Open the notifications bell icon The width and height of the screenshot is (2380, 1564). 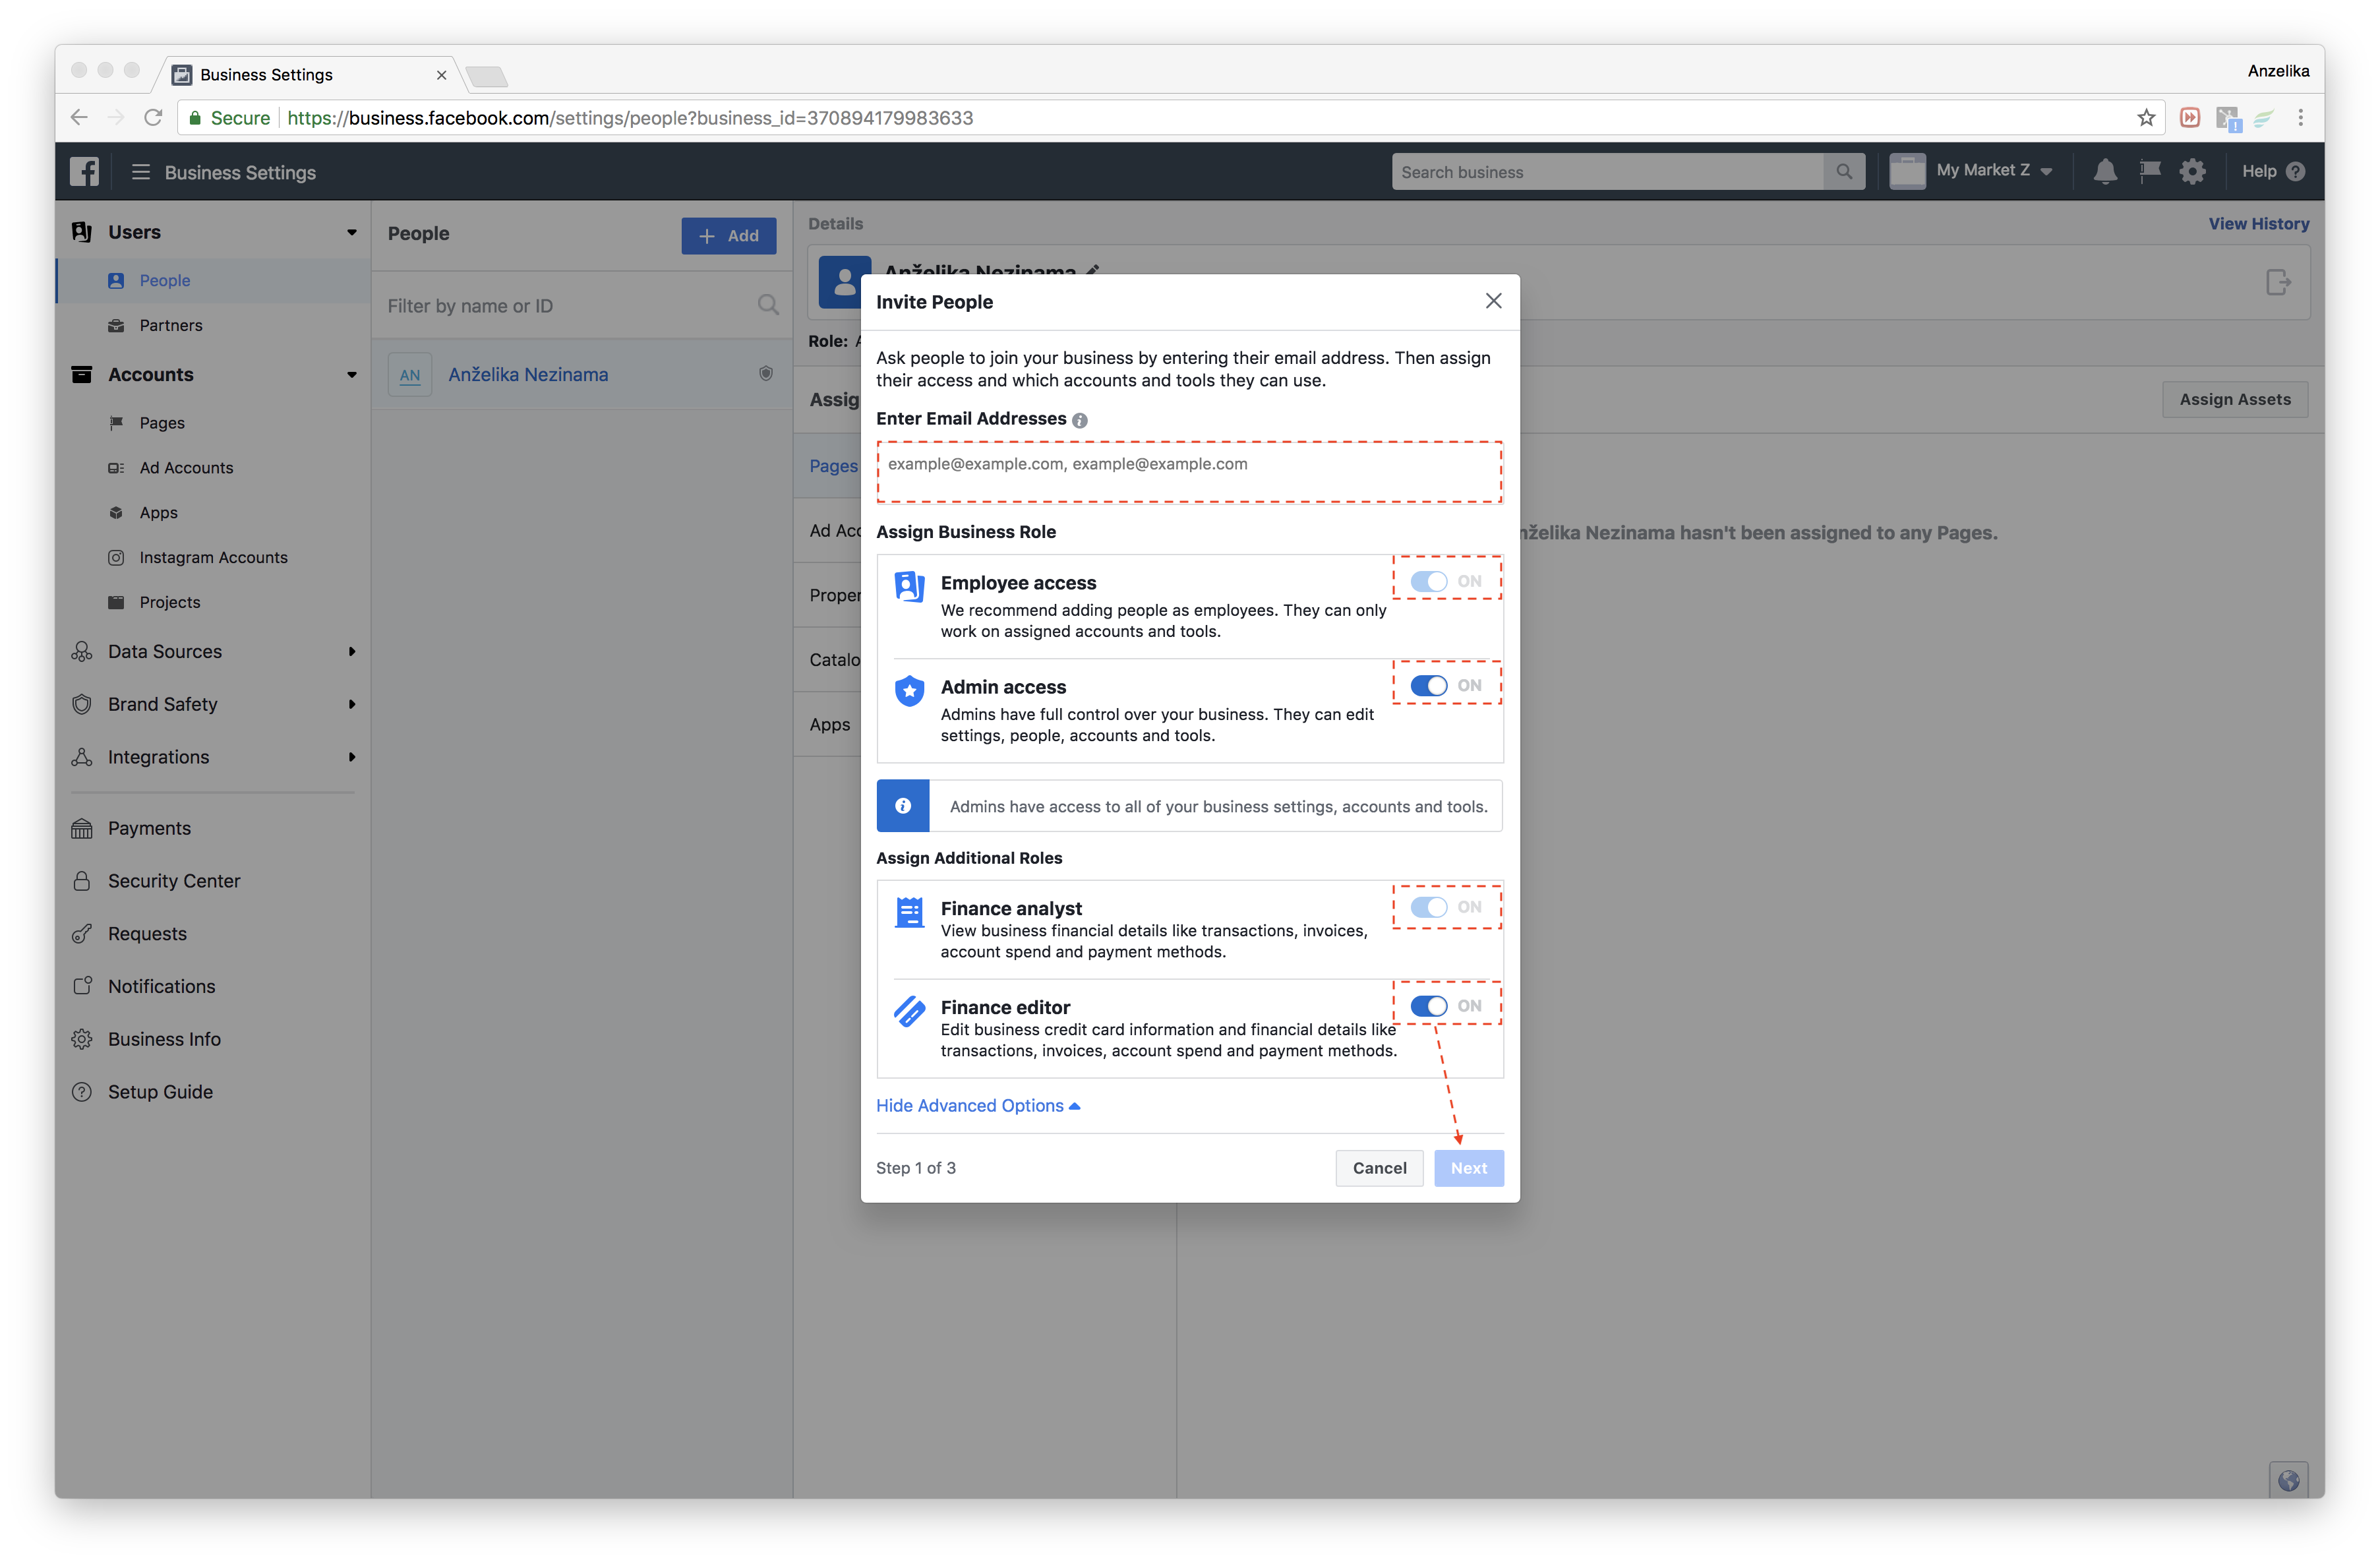pos(2105,172)
